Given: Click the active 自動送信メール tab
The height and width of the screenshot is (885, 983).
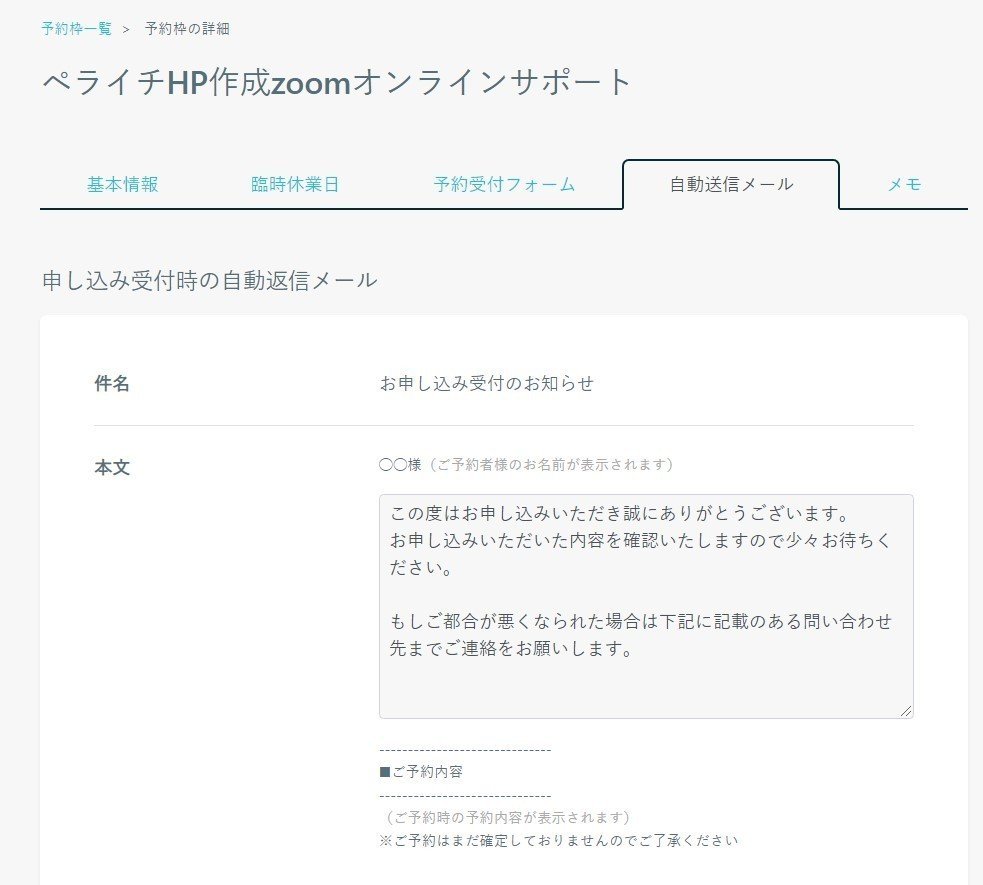Looking at the screenshot, I should point(729,184).
